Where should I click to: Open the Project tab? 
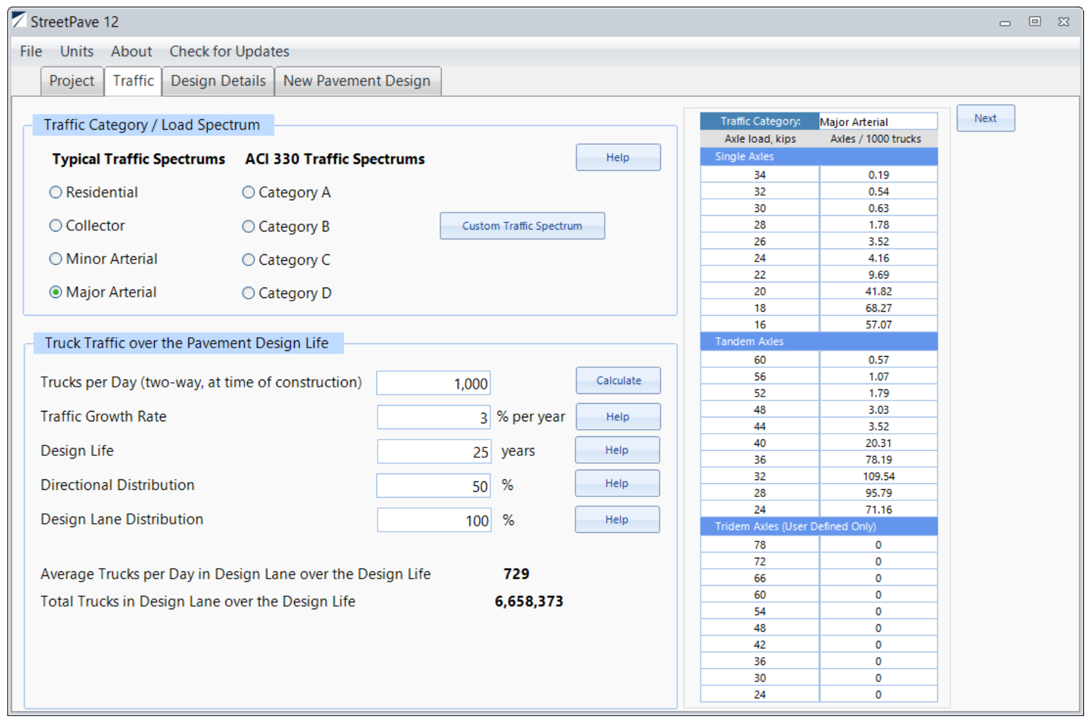(x=71, y=81)
